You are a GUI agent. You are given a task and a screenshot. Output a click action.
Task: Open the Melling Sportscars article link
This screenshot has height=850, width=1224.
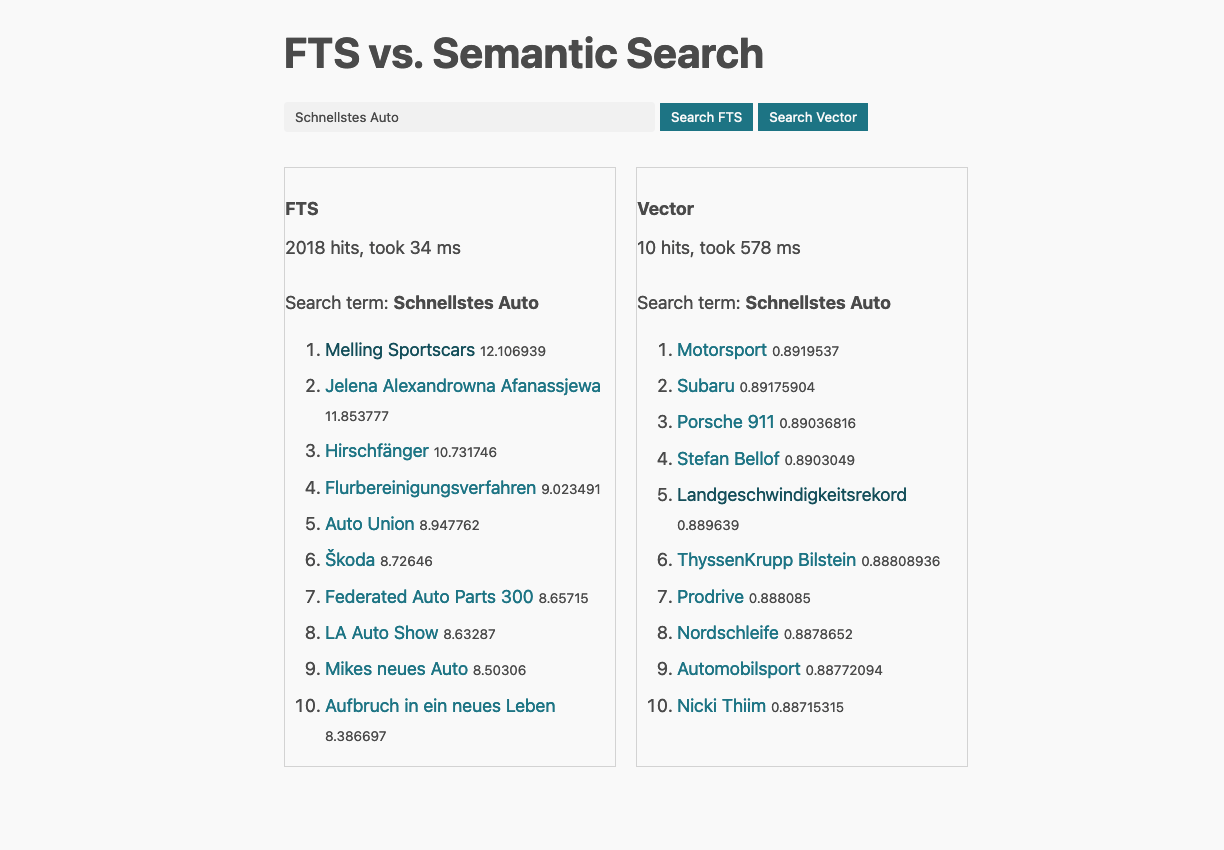[x=399, y=350]
